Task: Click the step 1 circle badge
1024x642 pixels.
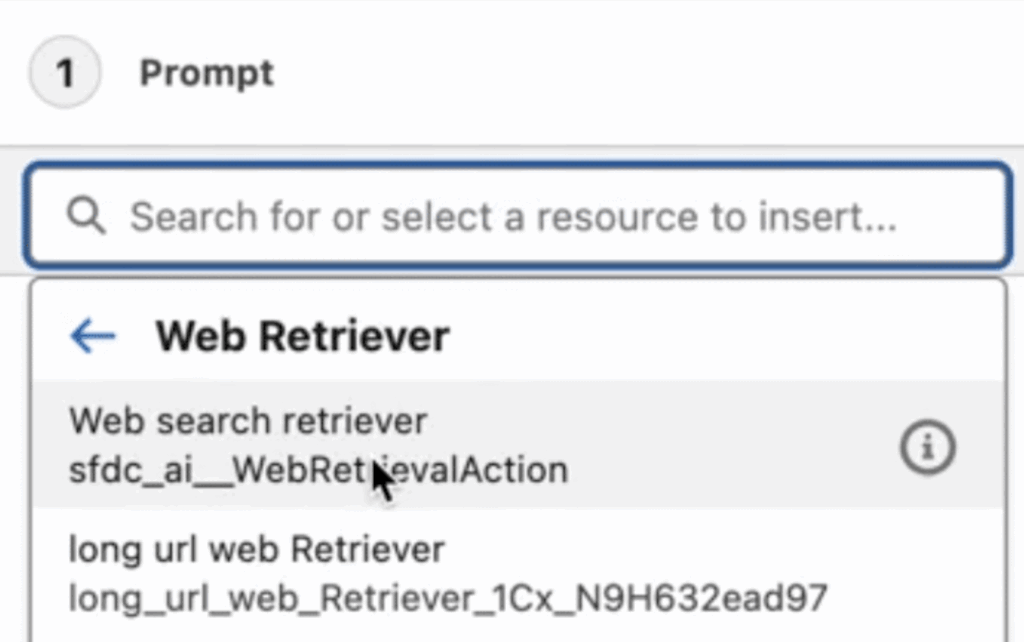Action: pos(65,73)
